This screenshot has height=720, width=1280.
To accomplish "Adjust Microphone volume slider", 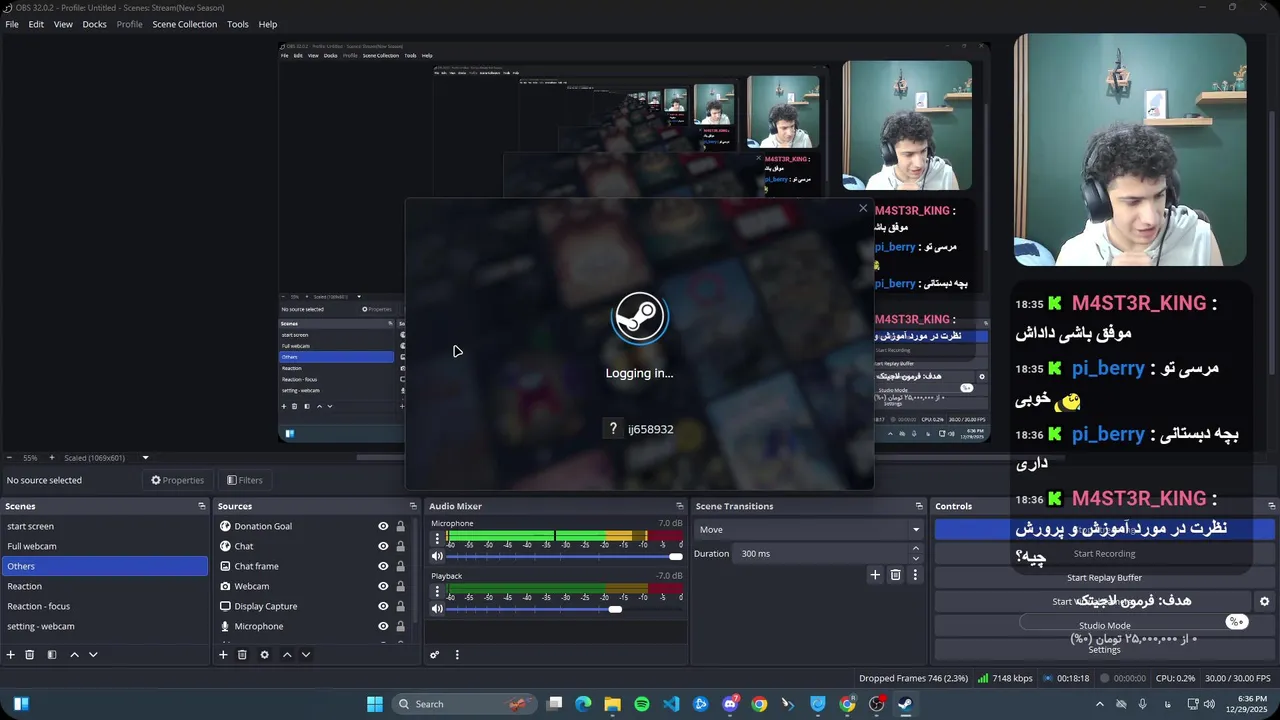I will (x=565, y=556).
